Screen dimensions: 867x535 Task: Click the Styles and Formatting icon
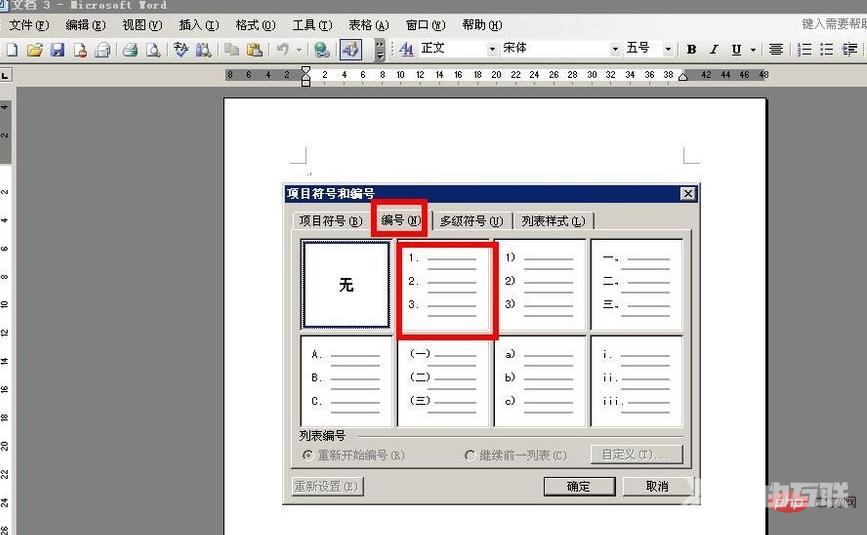click(406, 49)
